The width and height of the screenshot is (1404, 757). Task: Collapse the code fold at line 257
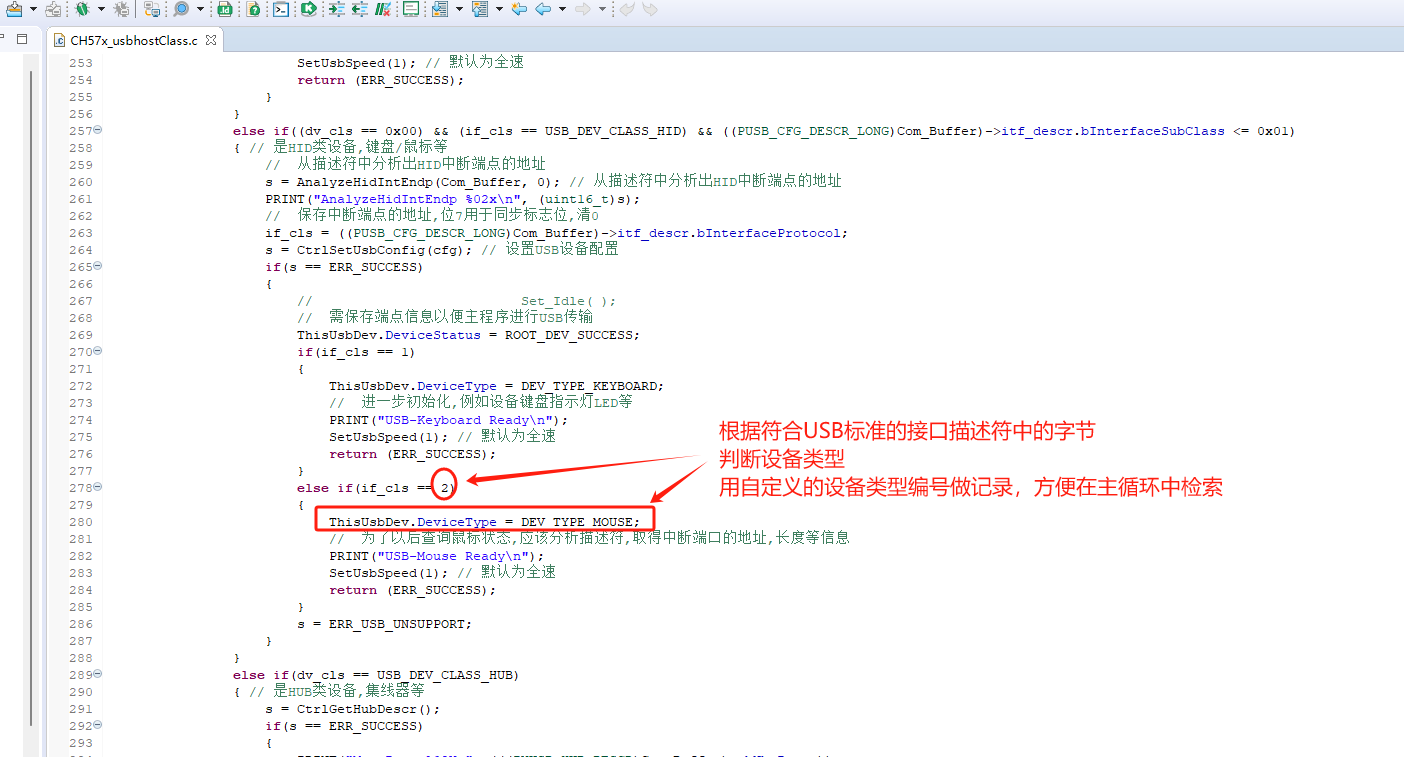click(x=98, y=130)
